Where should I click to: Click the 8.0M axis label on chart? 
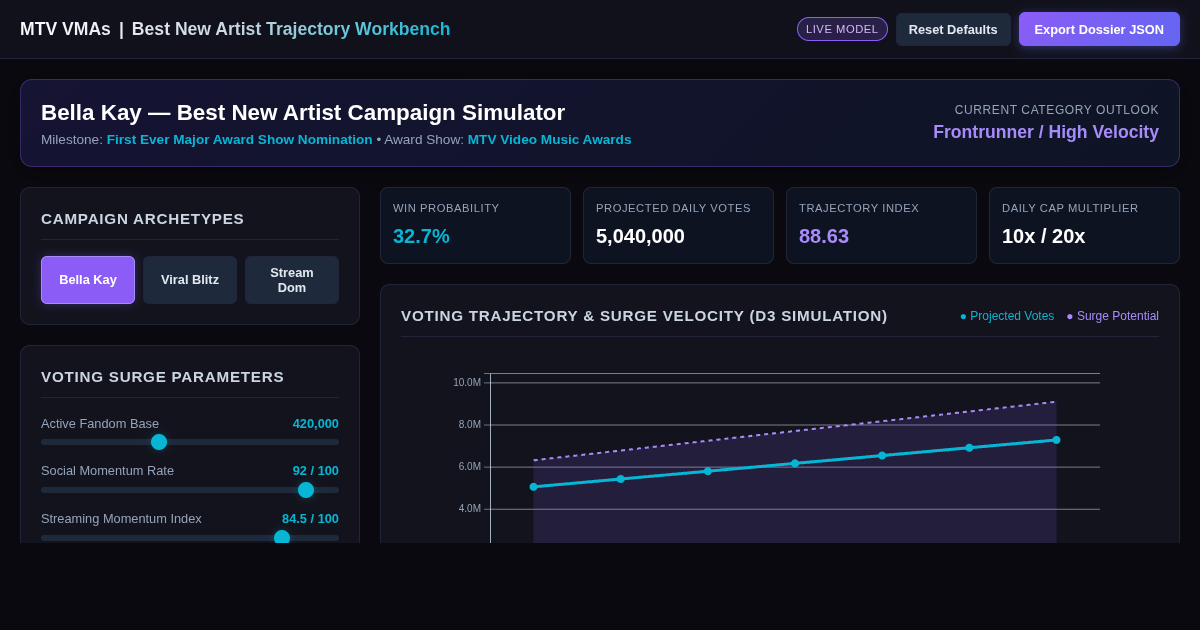pyautogui.click(x=470, y=425)
